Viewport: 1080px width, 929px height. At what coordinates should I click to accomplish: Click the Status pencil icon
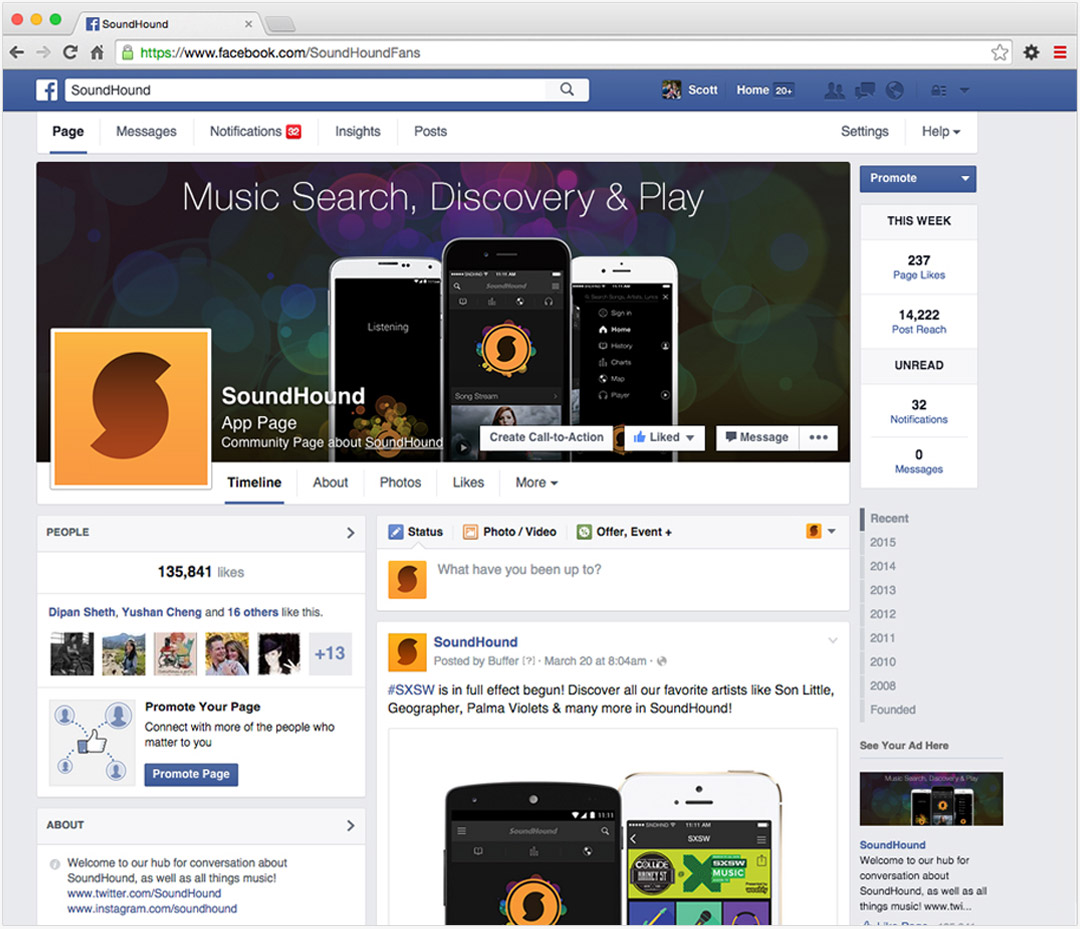(395, 532)
